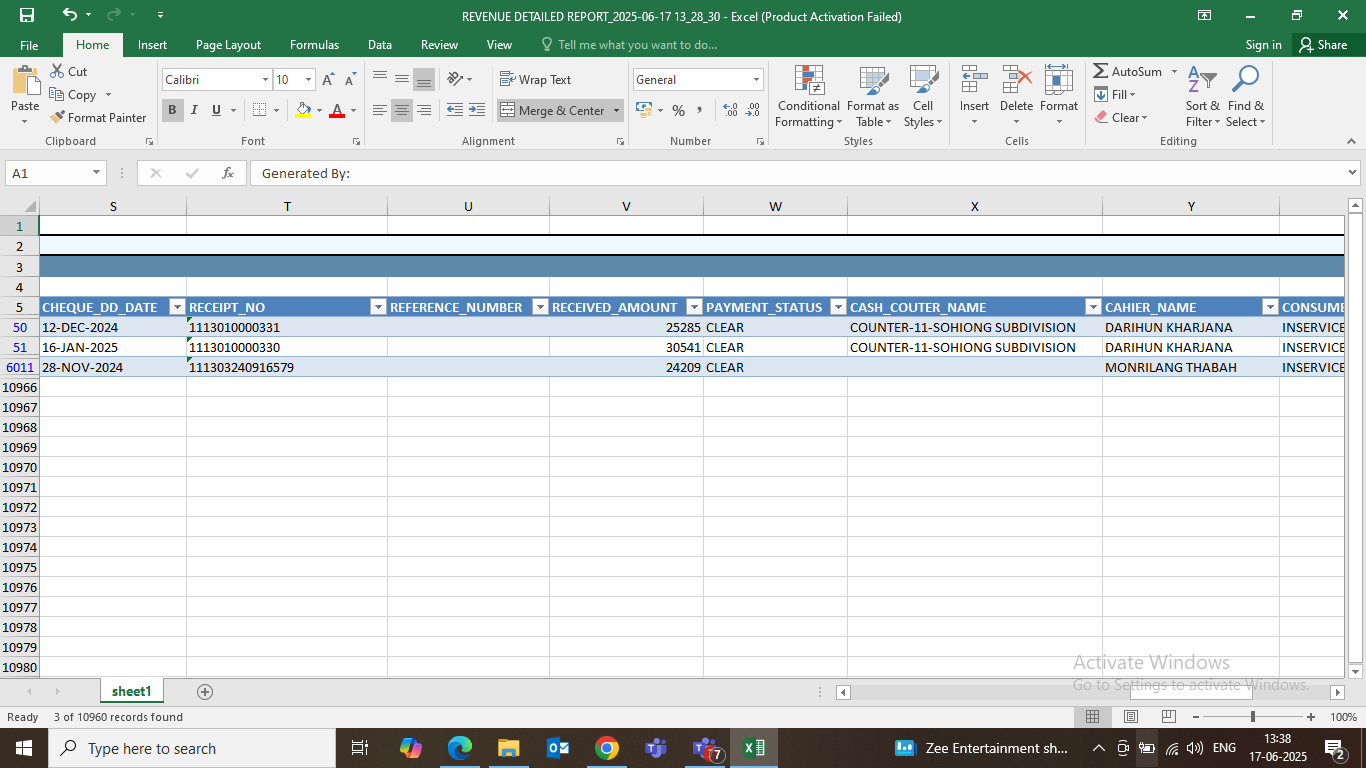
Task: Click the Find & Select magnifier icon
Action: [x=1245, y=81]
